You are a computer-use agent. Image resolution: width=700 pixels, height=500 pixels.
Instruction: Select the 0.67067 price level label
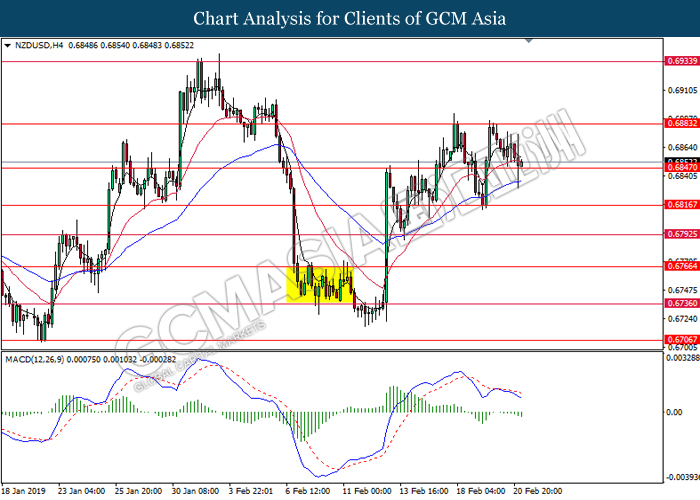point(681,339)
